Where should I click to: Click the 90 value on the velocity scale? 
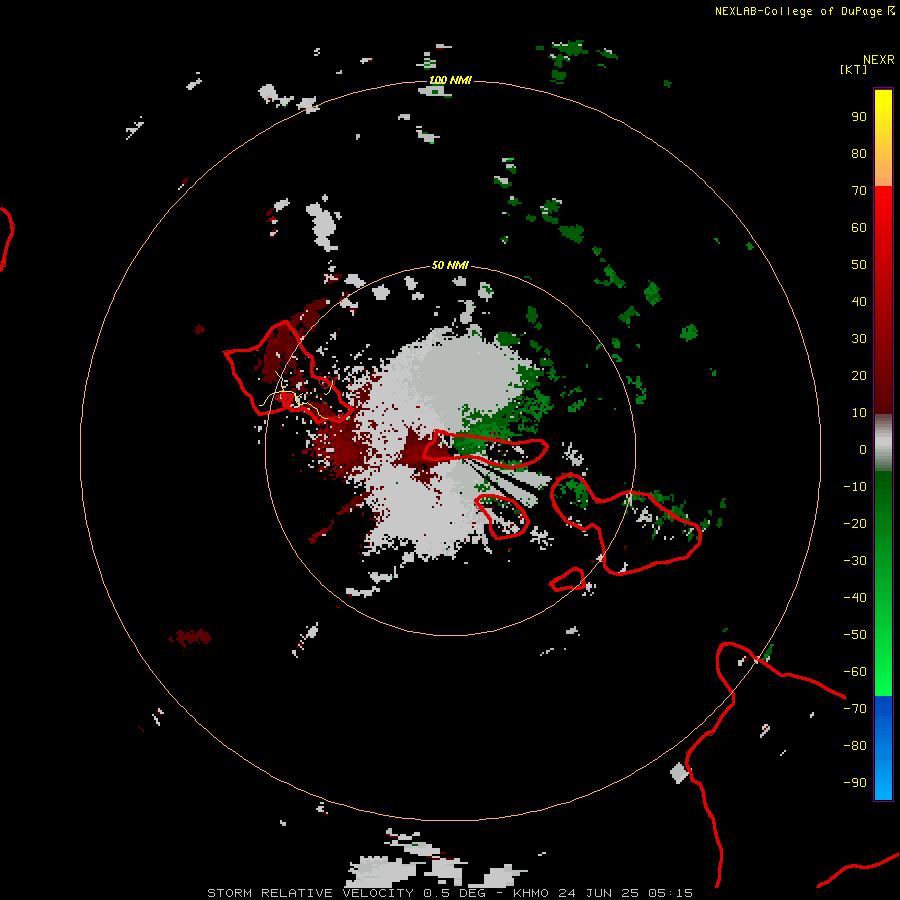(x=859, y=117)
